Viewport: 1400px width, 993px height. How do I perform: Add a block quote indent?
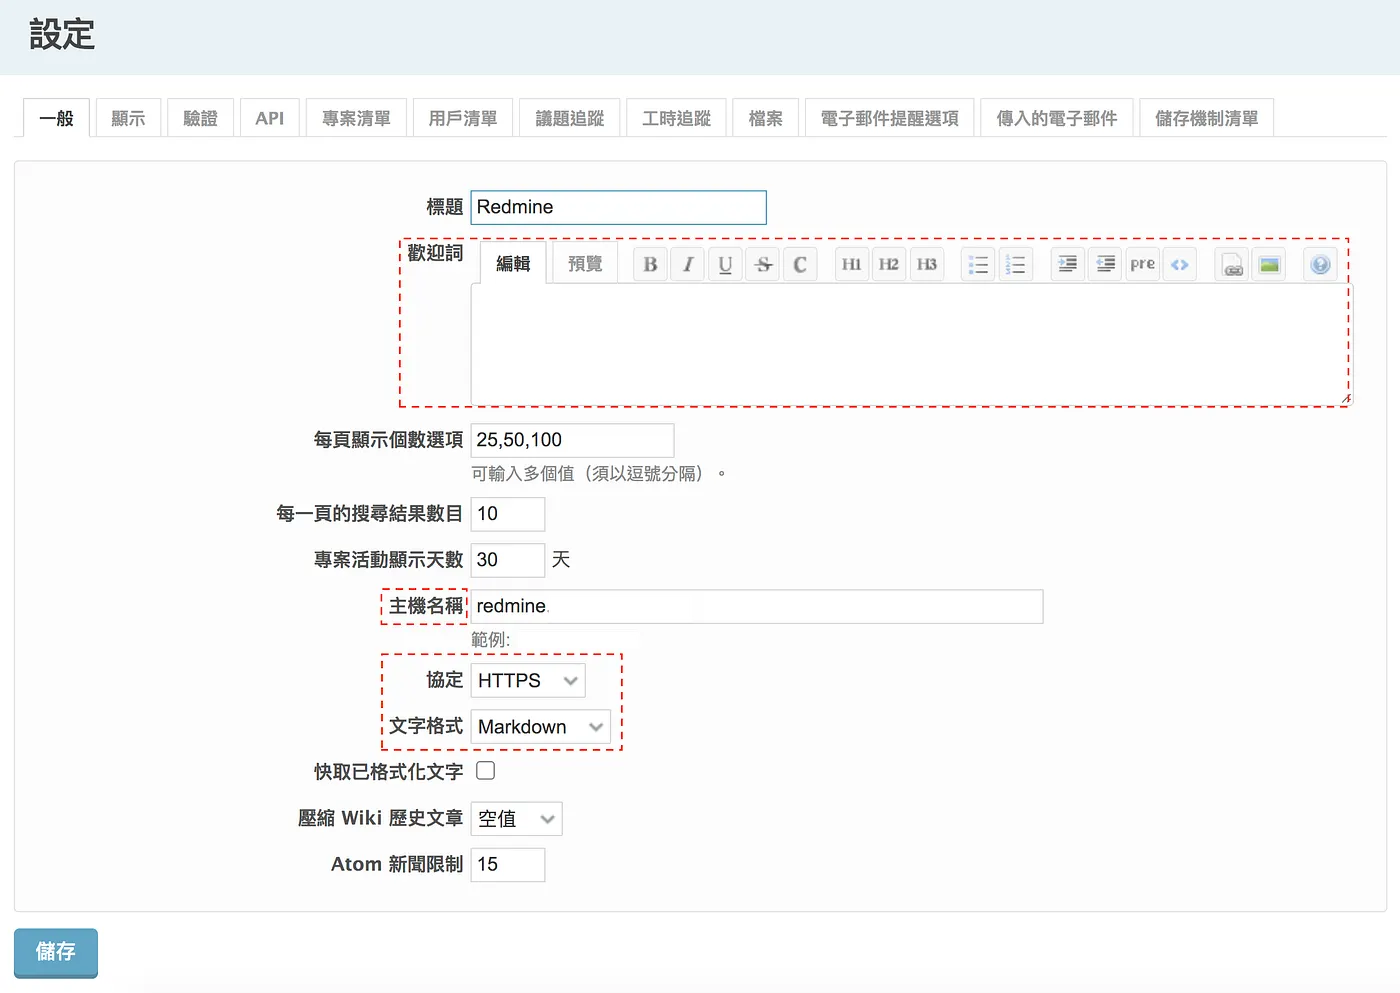click(1068, 264)
